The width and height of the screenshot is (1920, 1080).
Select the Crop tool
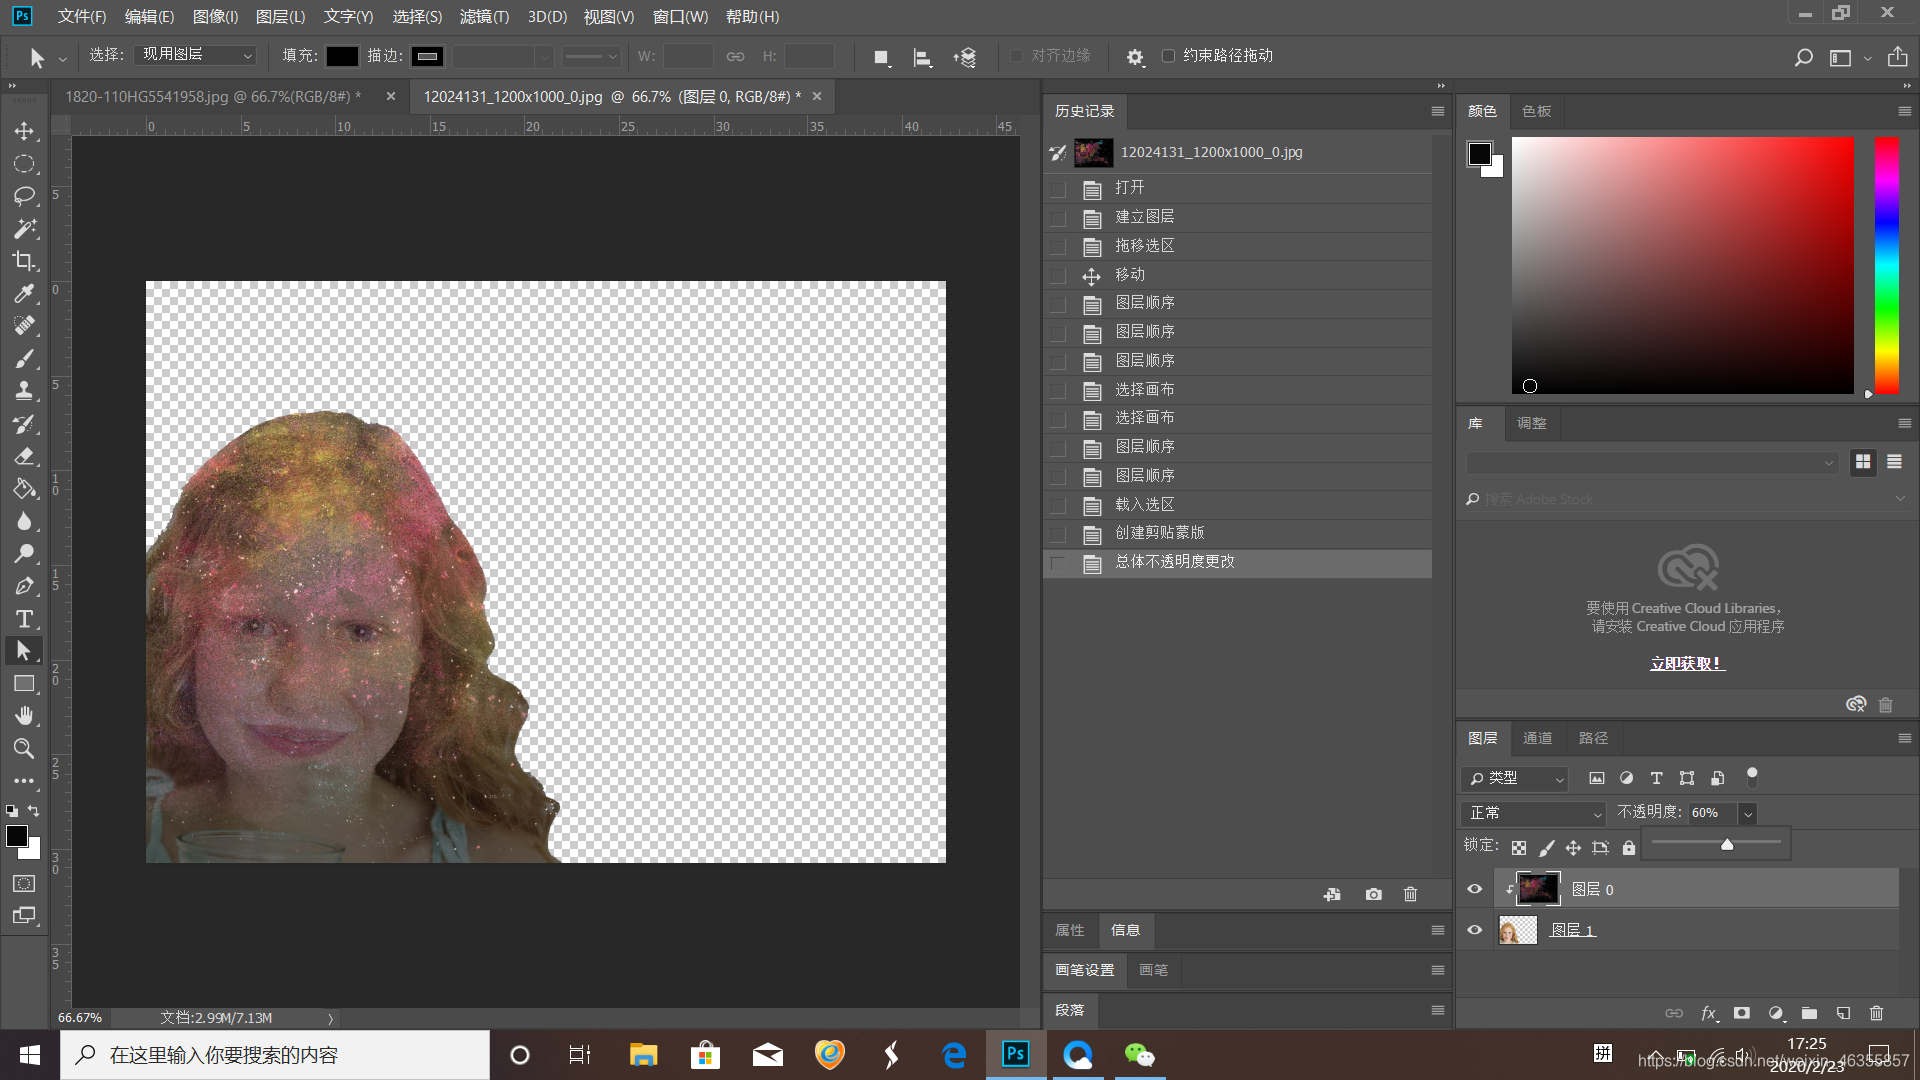24,261
